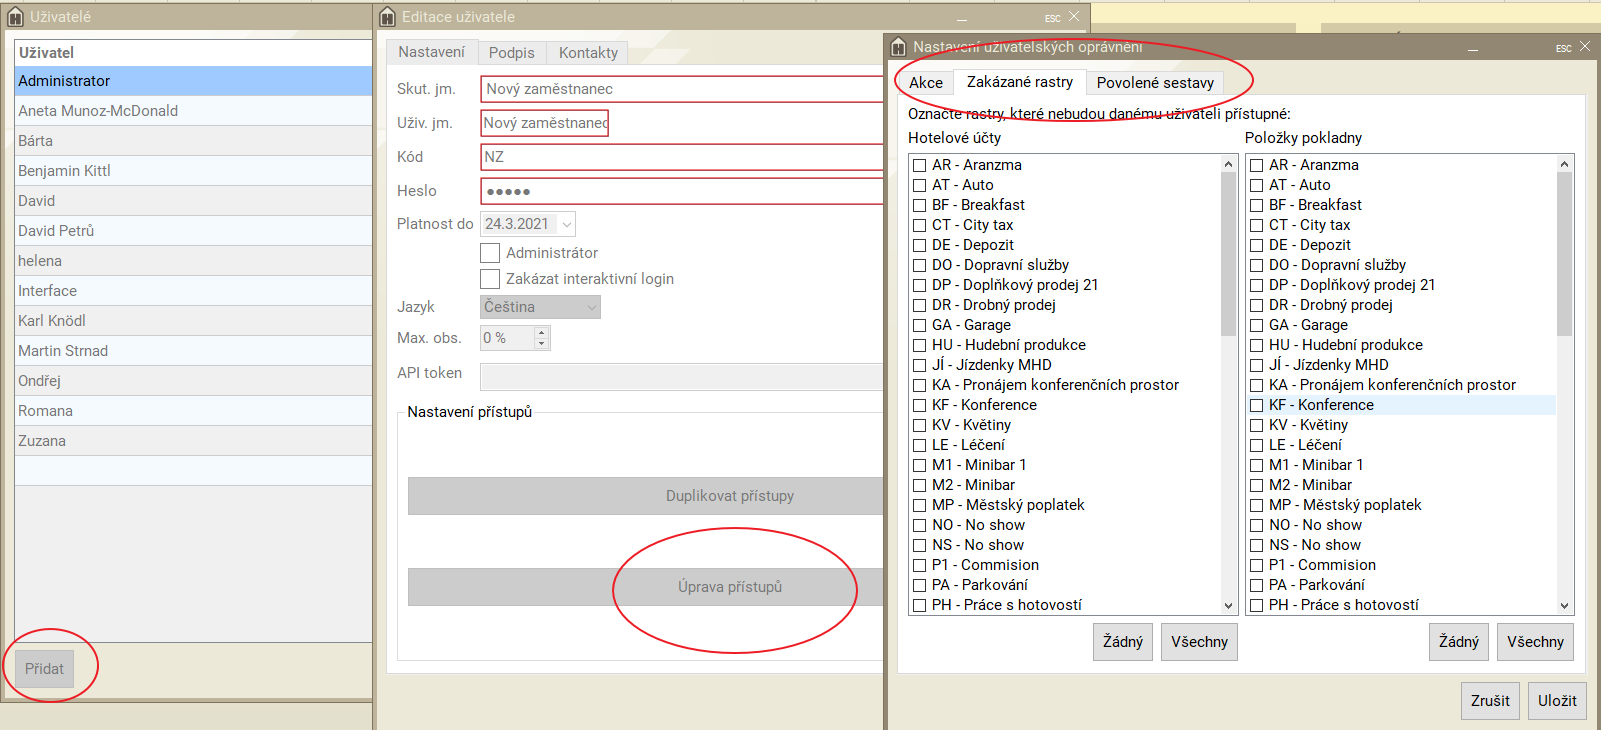Click house icon of Nastavení uživatelských oprávnění window

tap(898, 47)
